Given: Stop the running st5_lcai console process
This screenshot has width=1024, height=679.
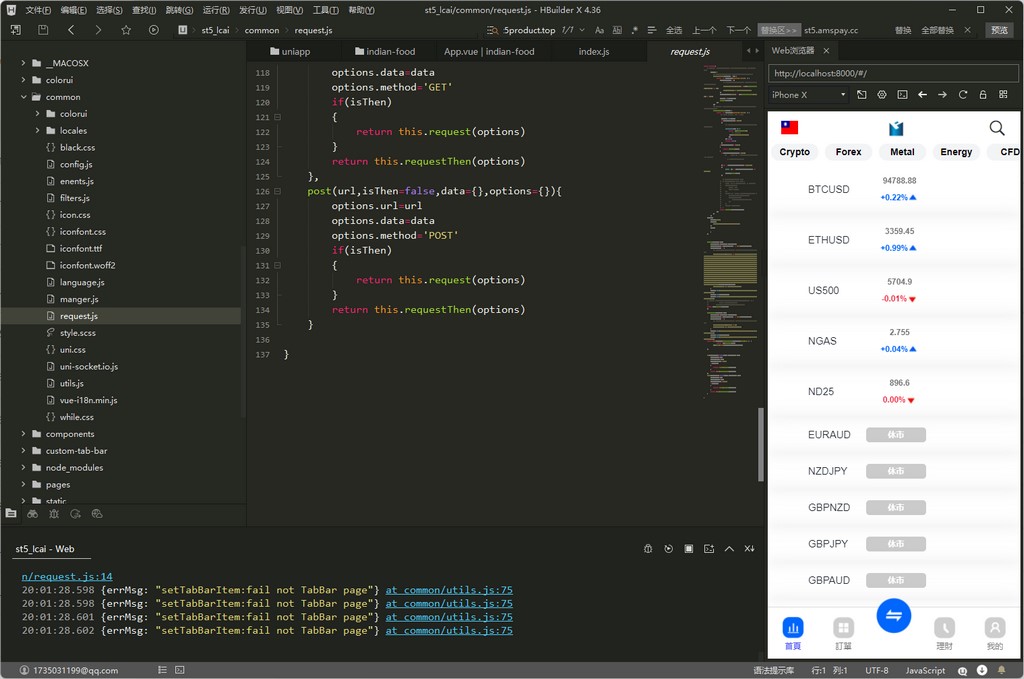Looking at the screenshot, I should tap(689, 549).
